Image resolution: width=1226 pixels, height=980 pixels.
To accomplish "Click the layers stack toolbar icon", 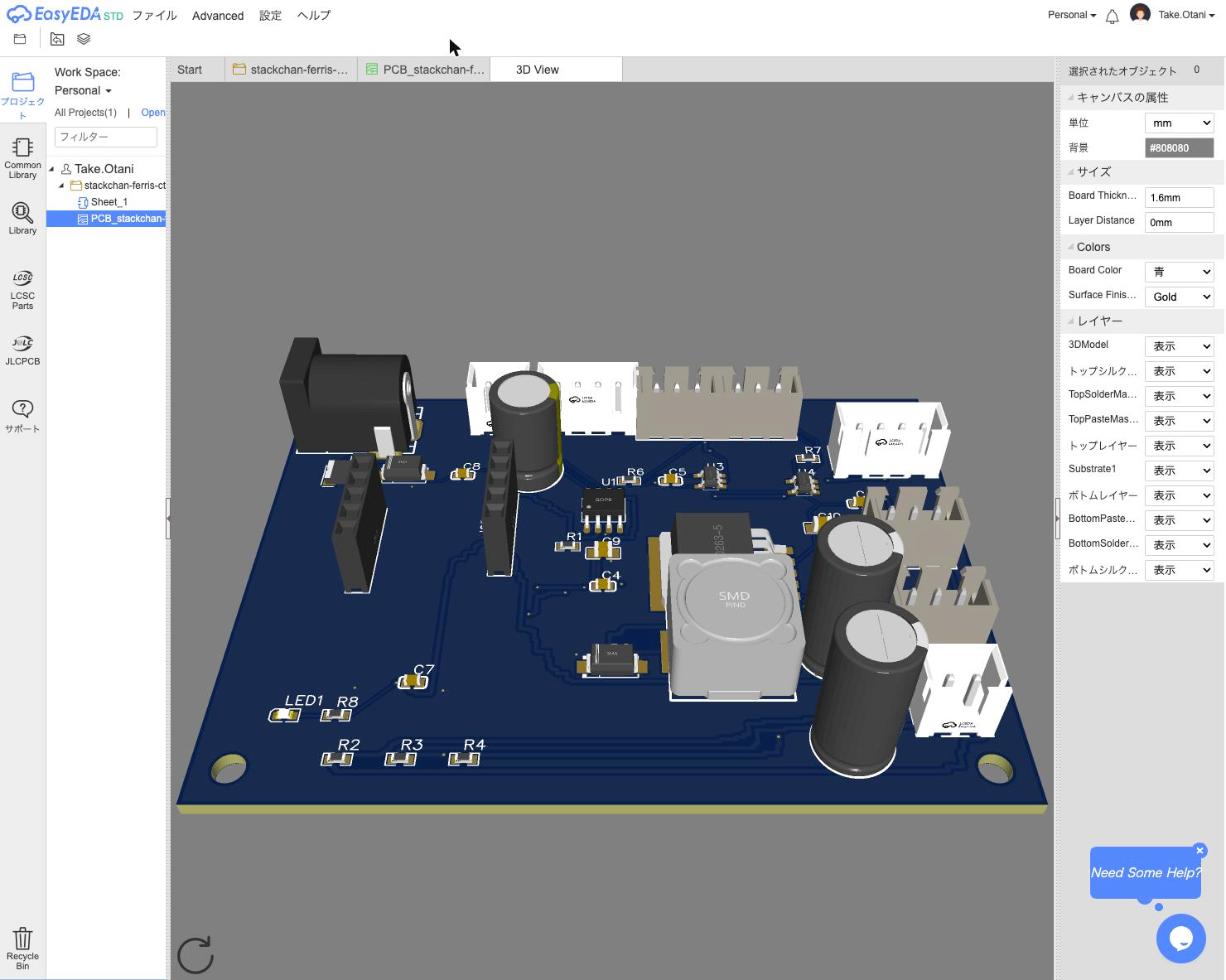I will pos(84,40).
